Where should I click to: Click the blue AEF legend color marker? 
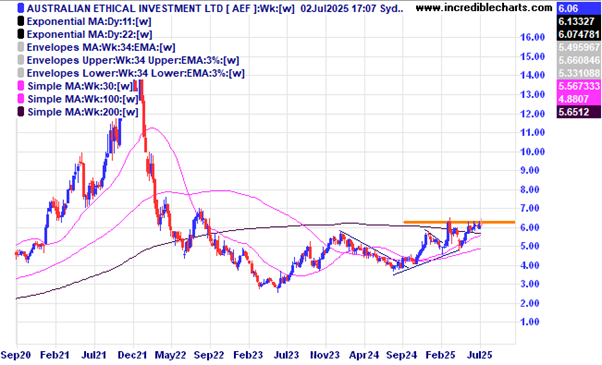click(x=21, y=8)
